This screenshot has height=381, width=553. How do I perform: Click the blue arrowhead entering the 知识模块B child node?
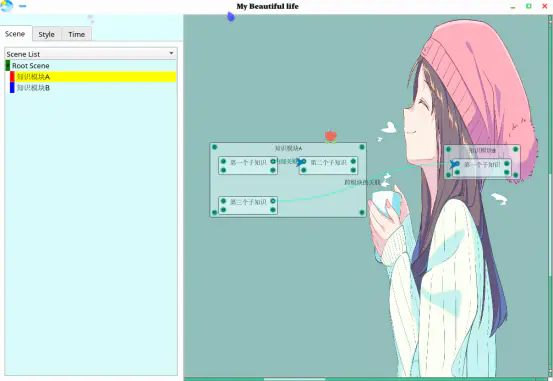[454, 164]
